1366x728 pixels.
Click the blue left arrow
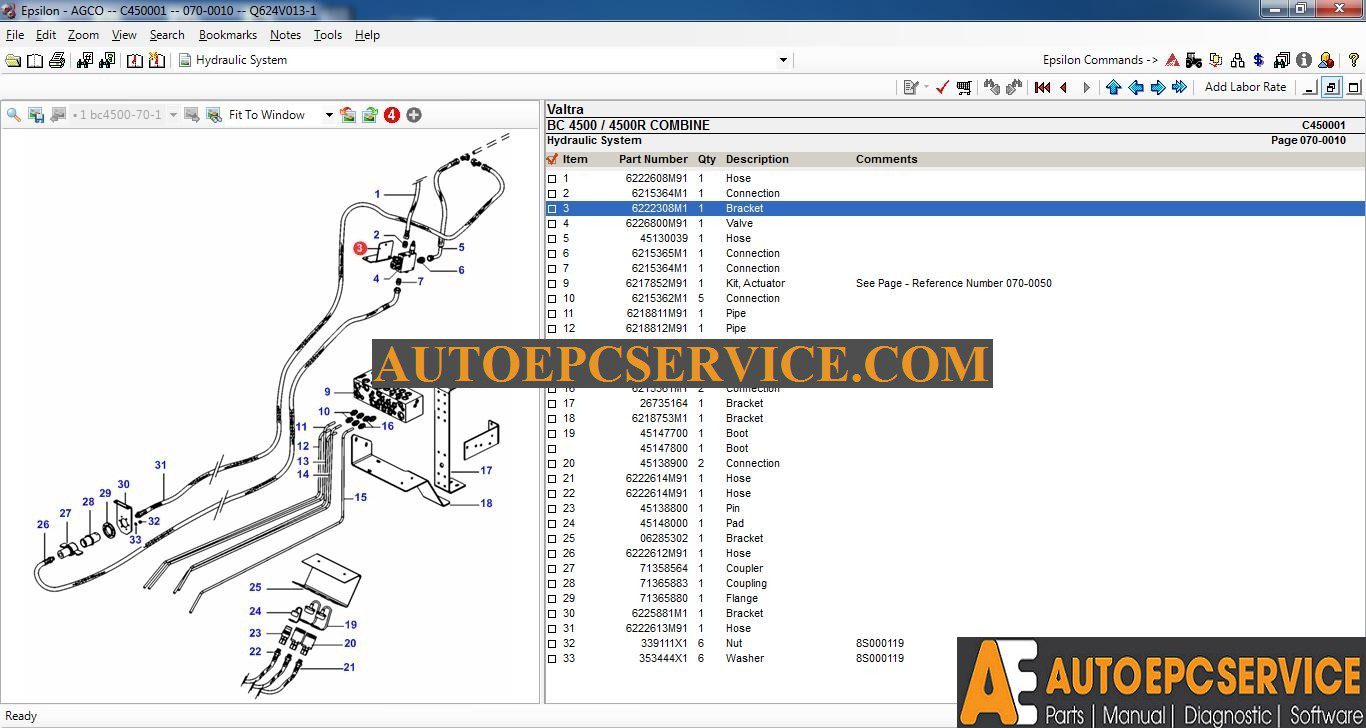coord(1136,87)
